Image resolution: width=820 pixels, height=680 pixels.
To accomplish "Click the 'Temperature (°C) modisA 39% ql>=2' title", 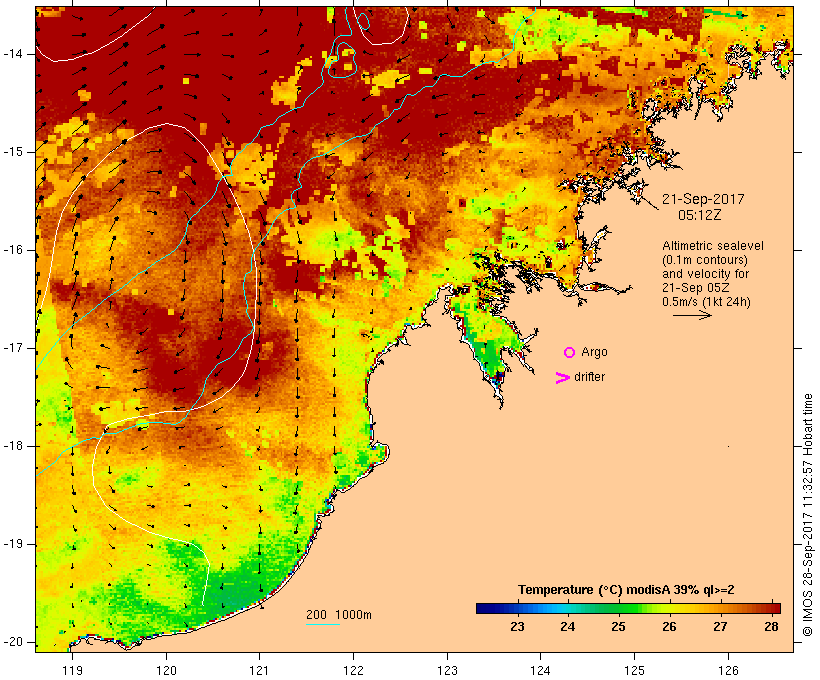I will (626, 590).
